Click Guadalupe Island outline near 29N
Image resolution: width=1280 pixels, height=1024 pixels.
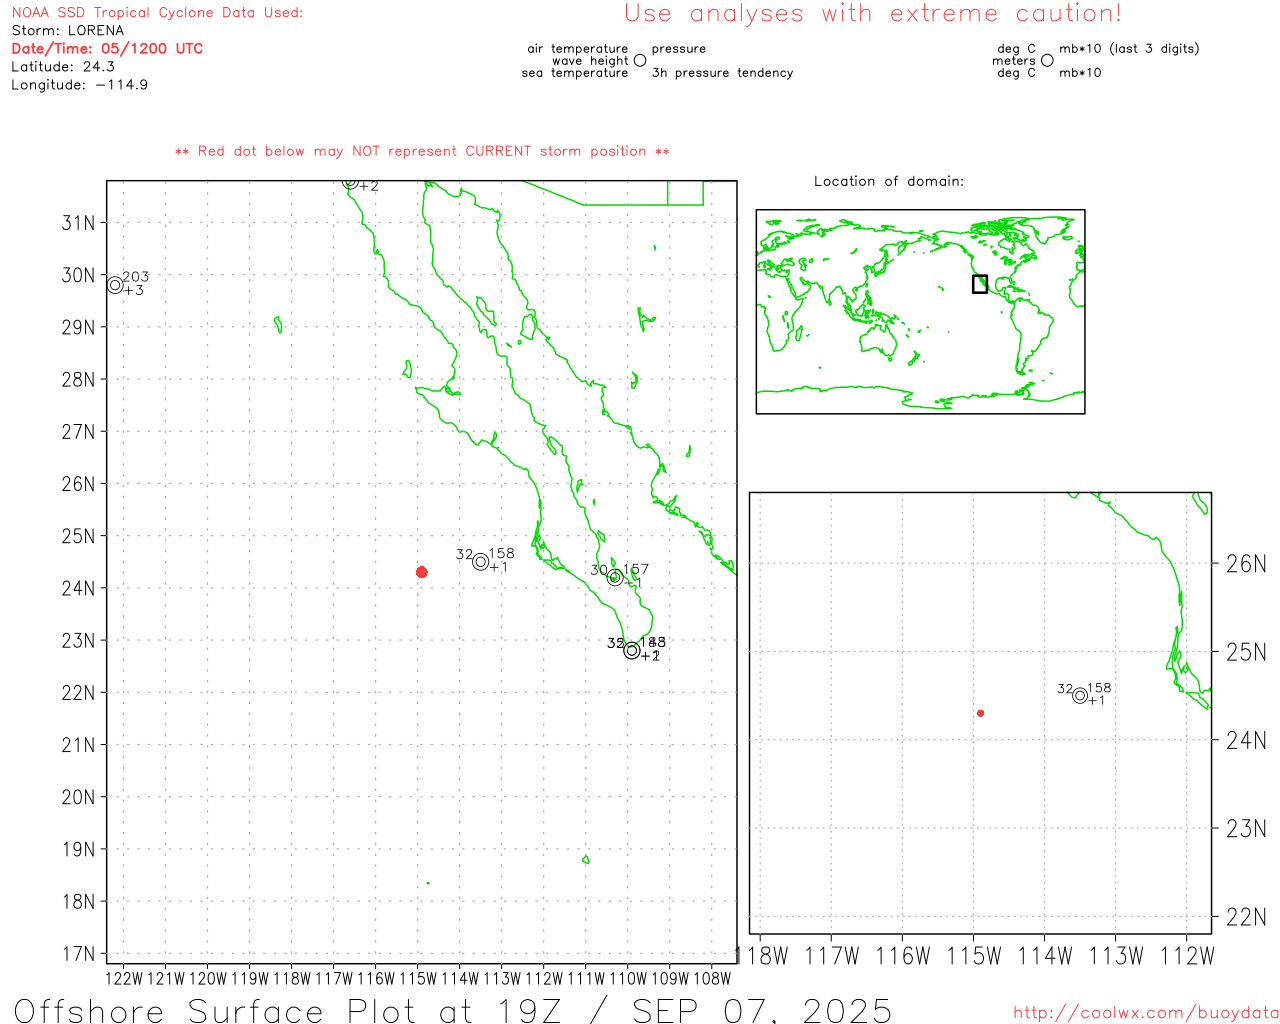coord(278,325)
